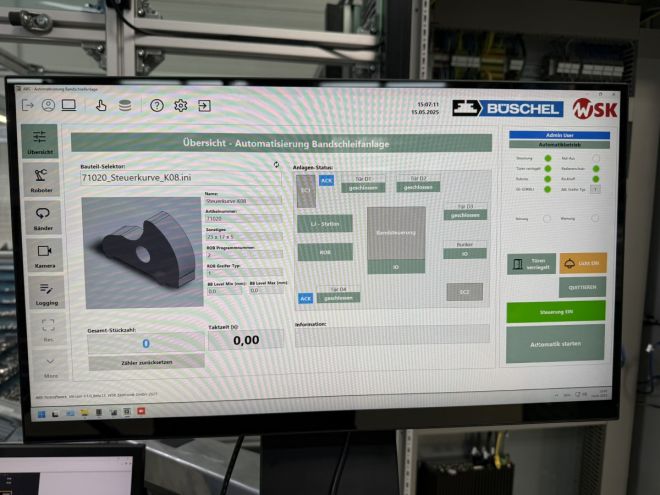660x495 pixels.
Task: Click the red application icon in taskbar
Action: click(141, 411)
